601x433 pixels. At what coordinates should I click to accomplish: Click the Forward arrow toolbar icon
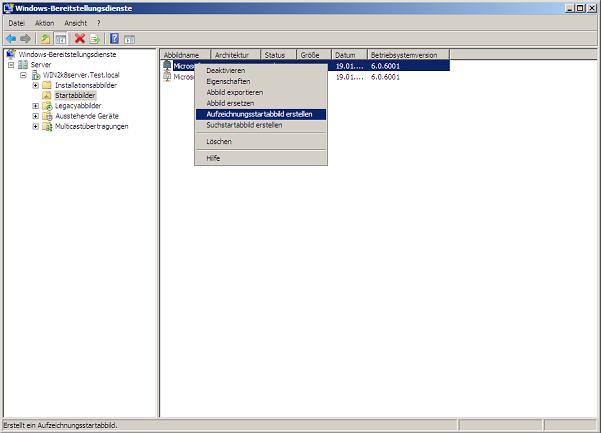tap(25, 38)
